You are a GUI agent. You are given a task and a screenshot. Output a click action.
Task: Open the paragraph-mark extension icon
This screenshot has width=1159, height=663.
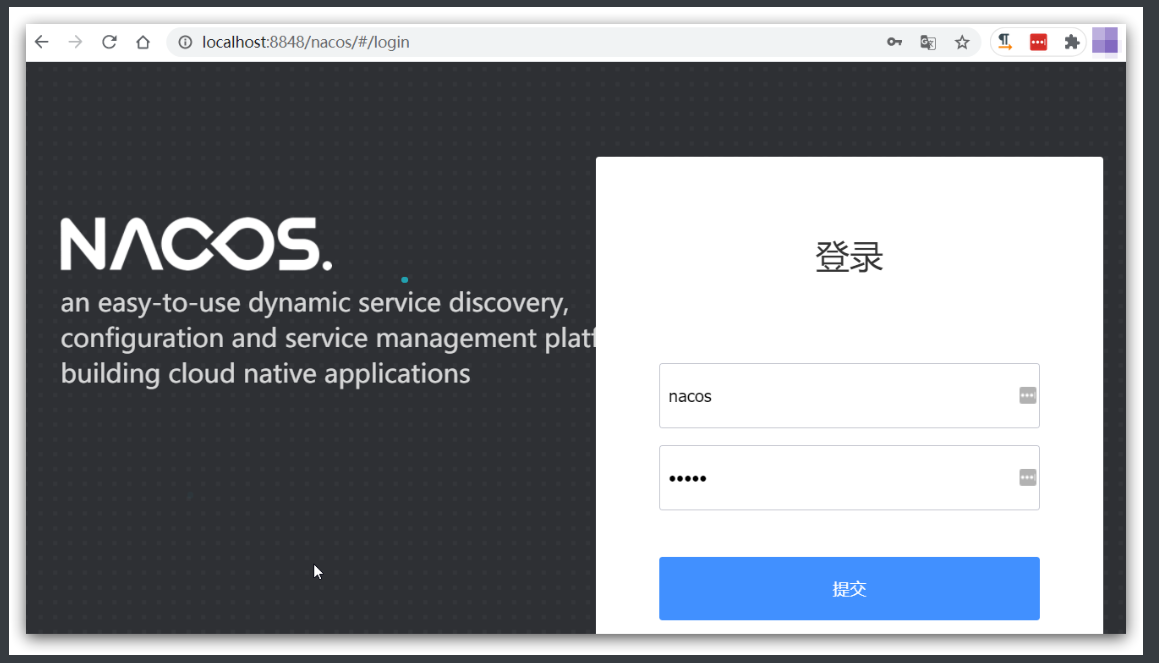[1005, 42]
